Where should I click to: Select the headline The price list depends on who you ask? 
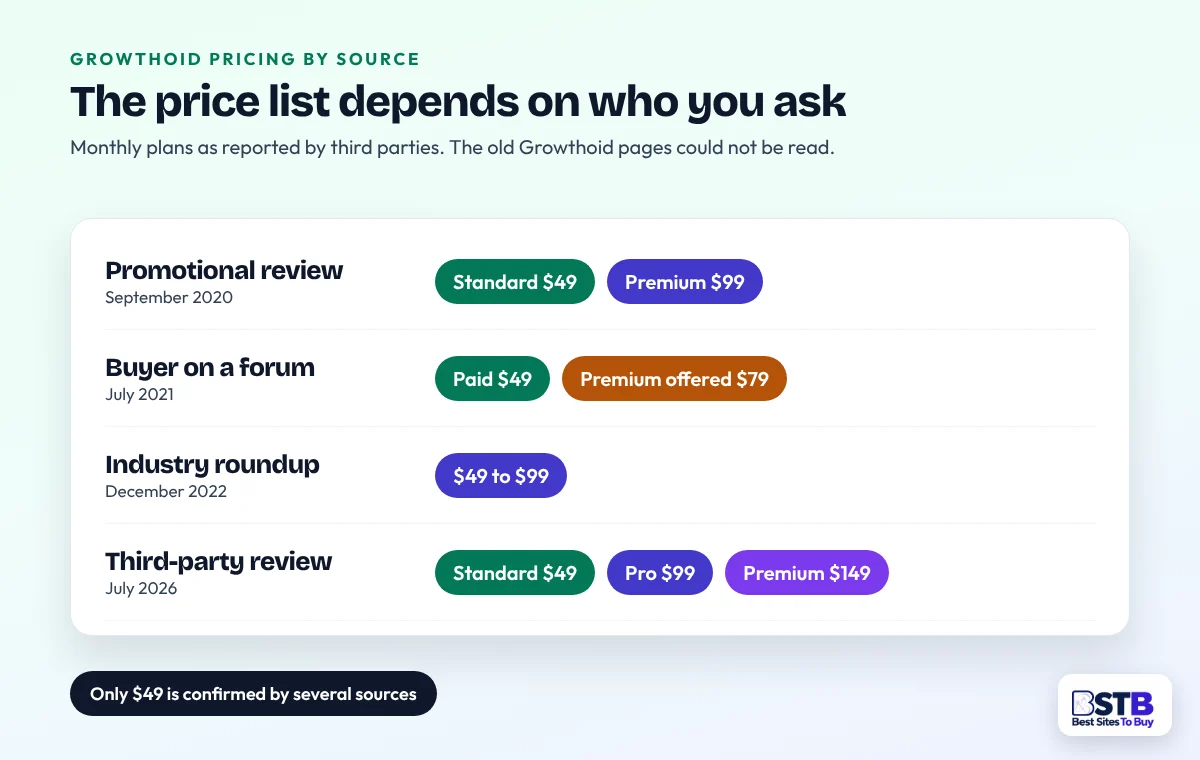tap(458, 101)
